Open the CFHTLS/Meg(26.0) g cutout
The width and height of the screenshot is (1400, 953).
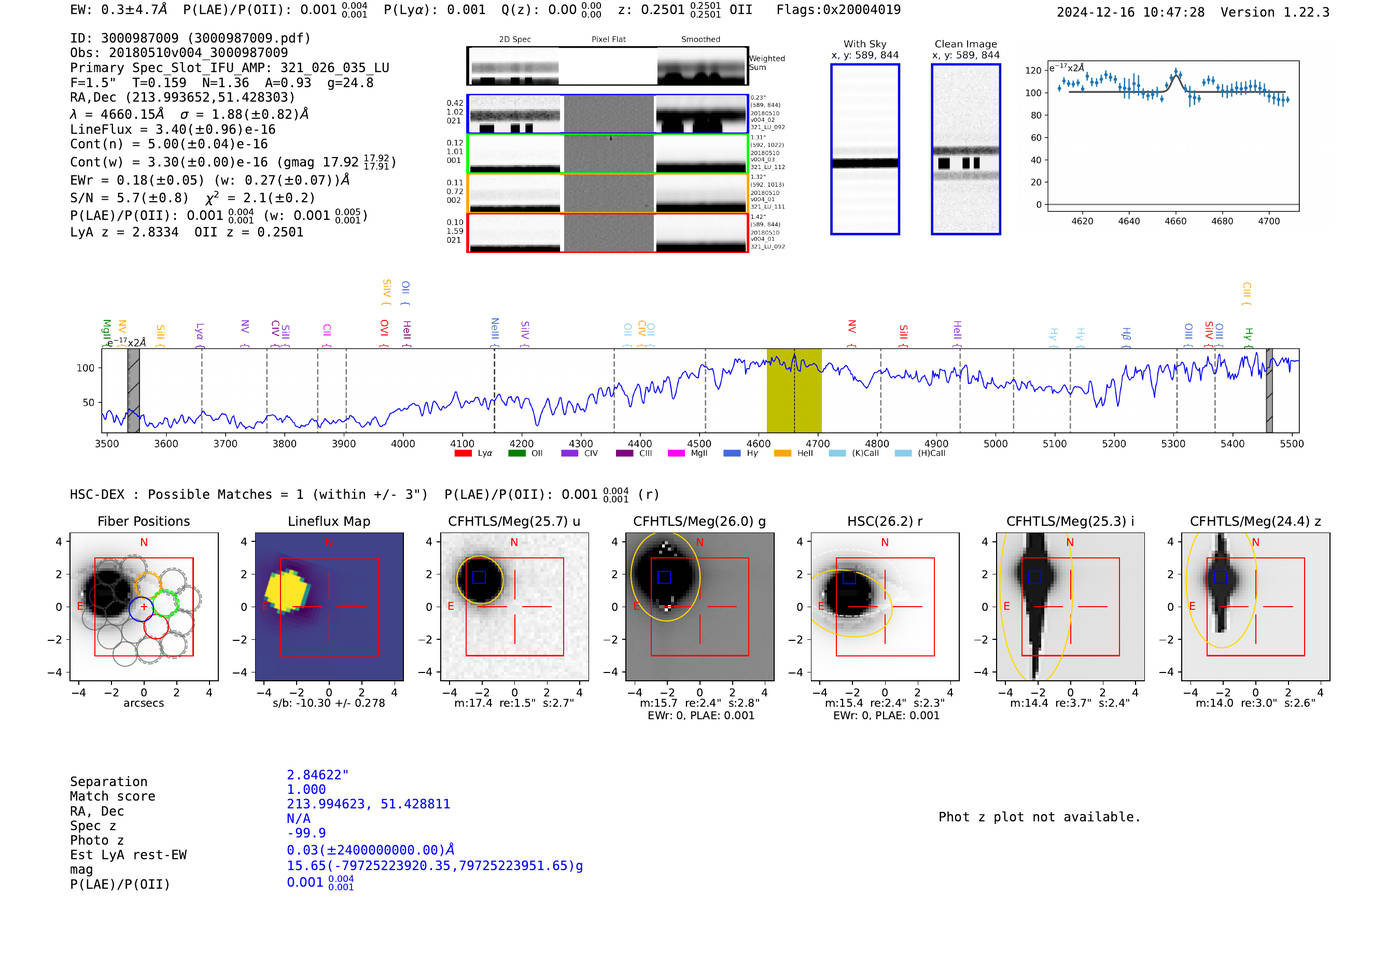click(699, 606)
